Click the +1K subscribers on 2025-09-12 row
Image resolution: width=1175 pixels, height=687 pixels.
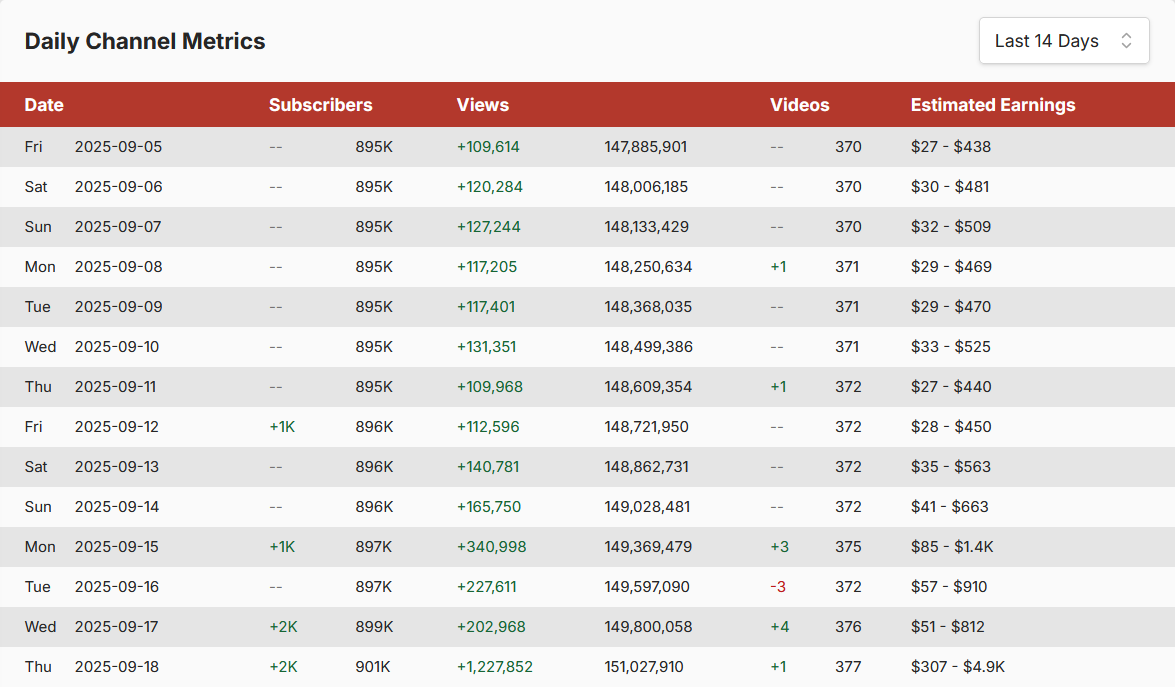click(x=283, y=427)
